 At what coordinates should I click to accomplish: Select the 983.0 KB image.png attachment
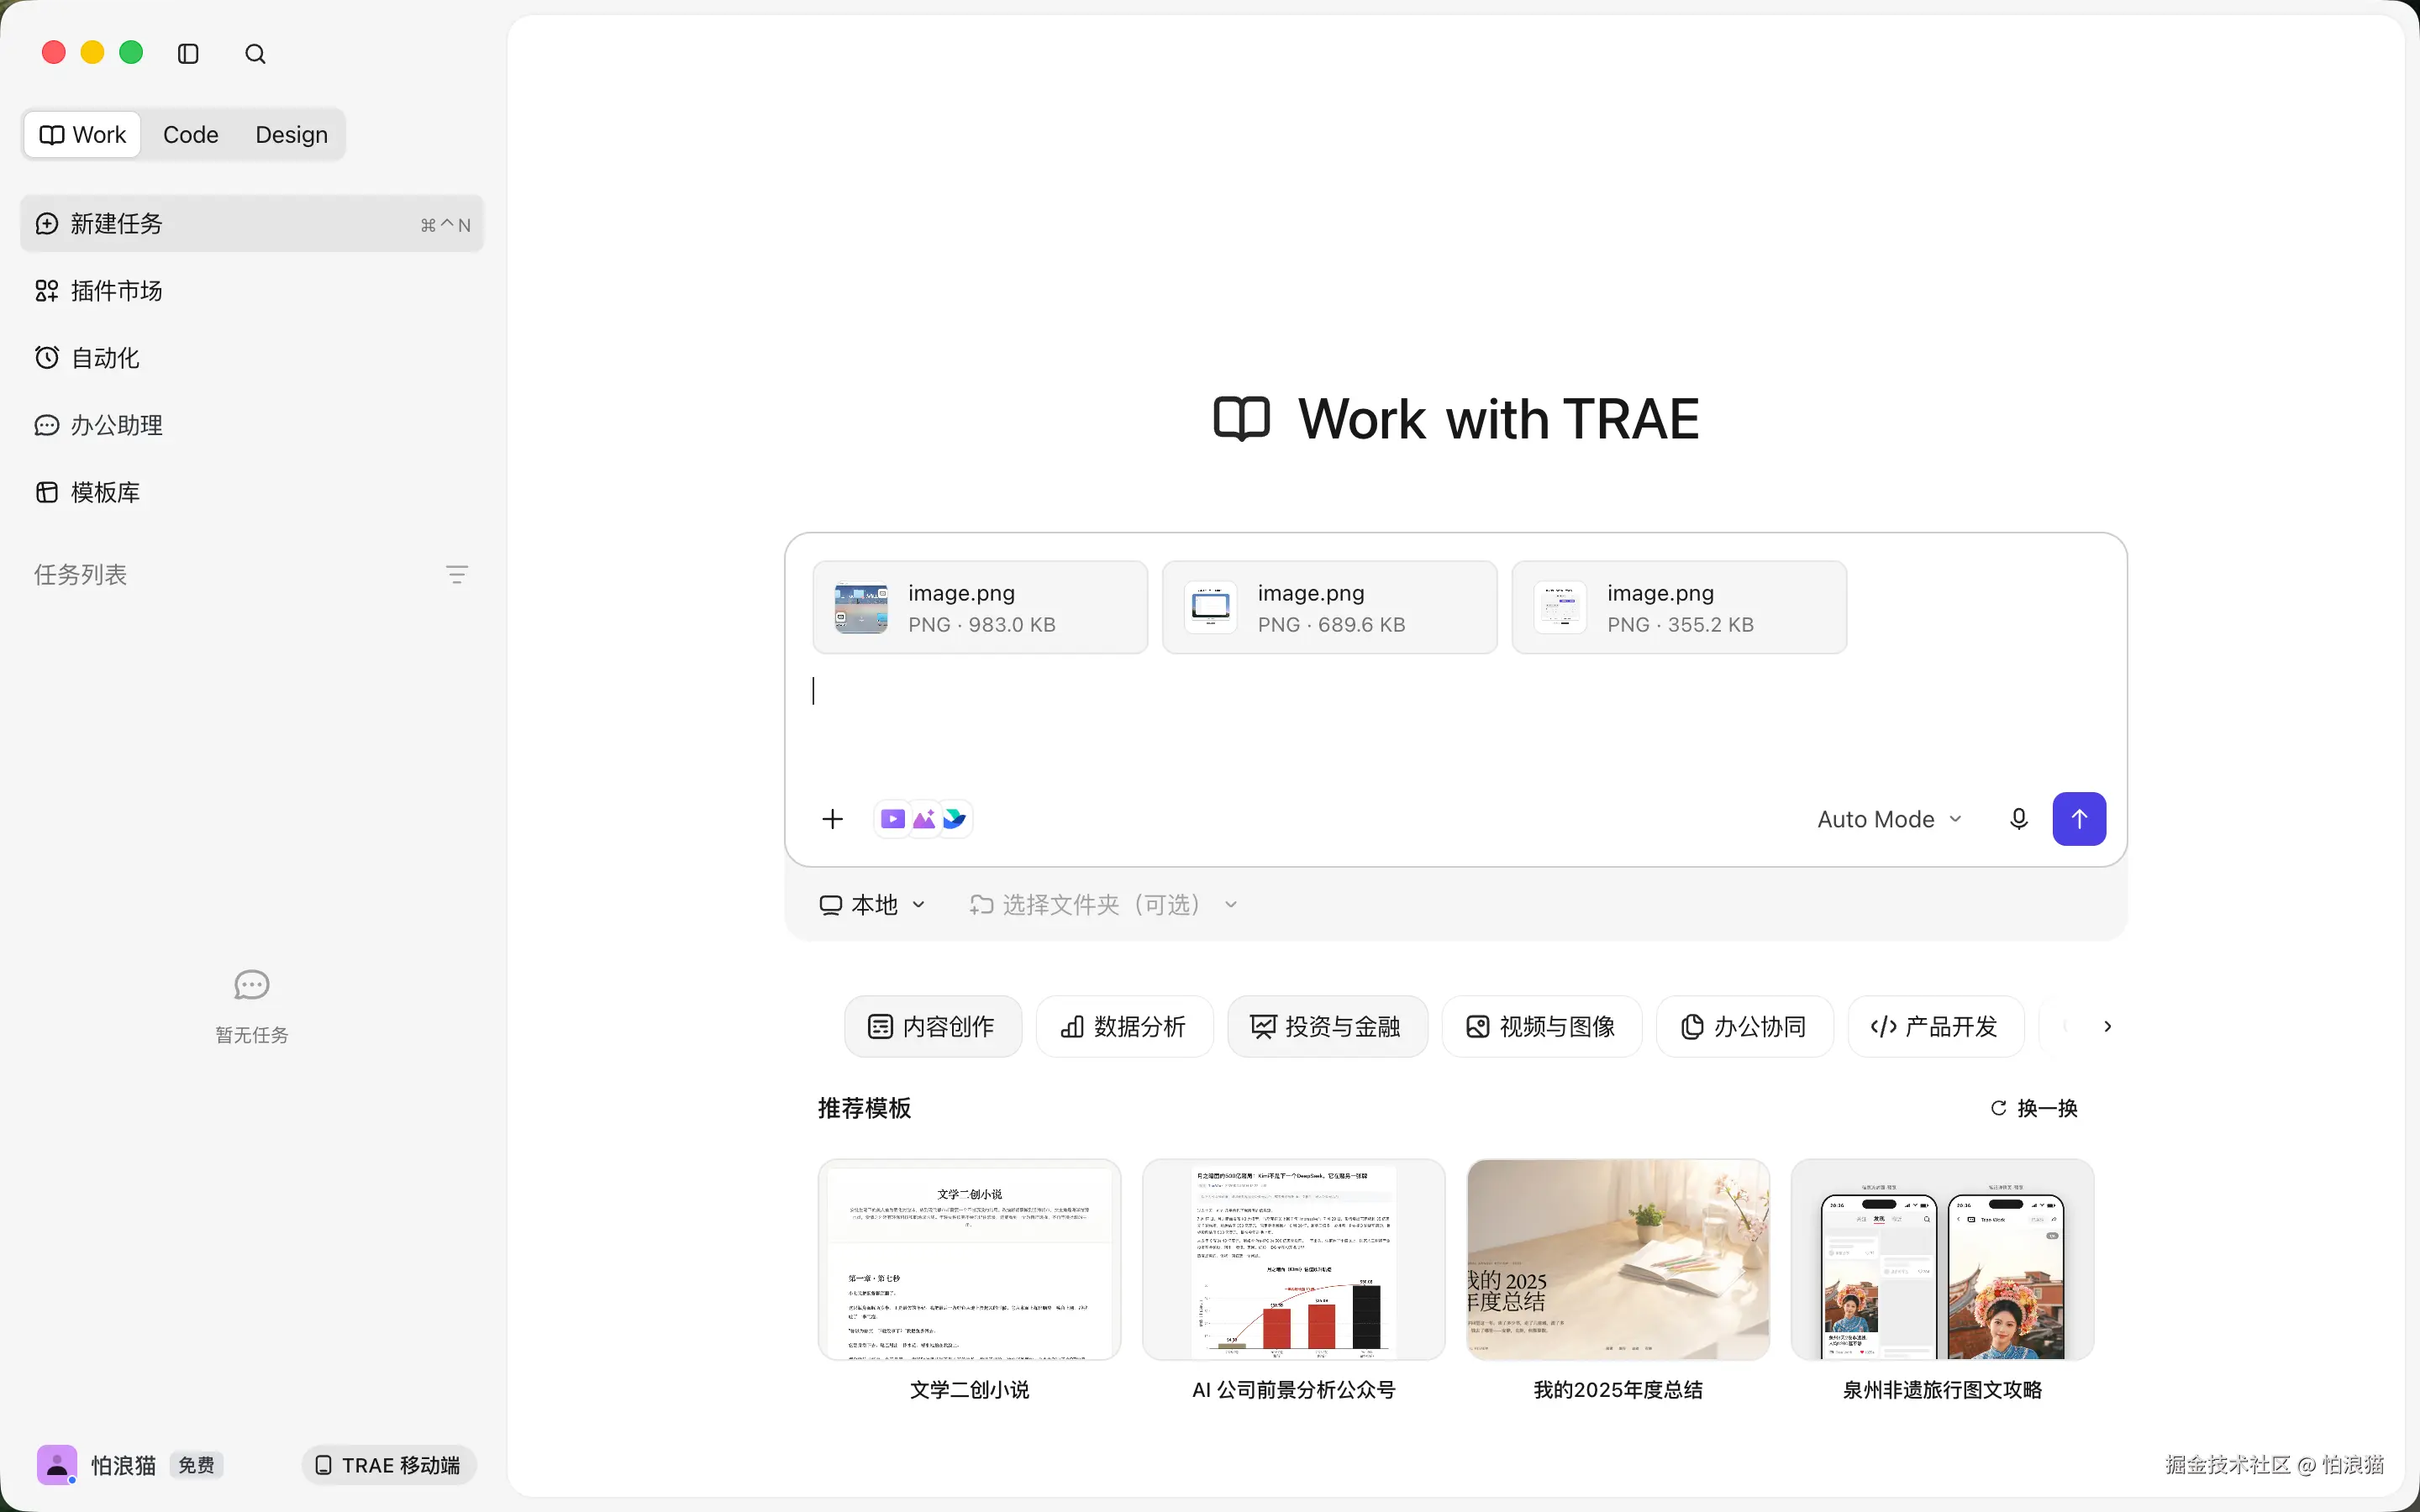(x=980, y=608)
